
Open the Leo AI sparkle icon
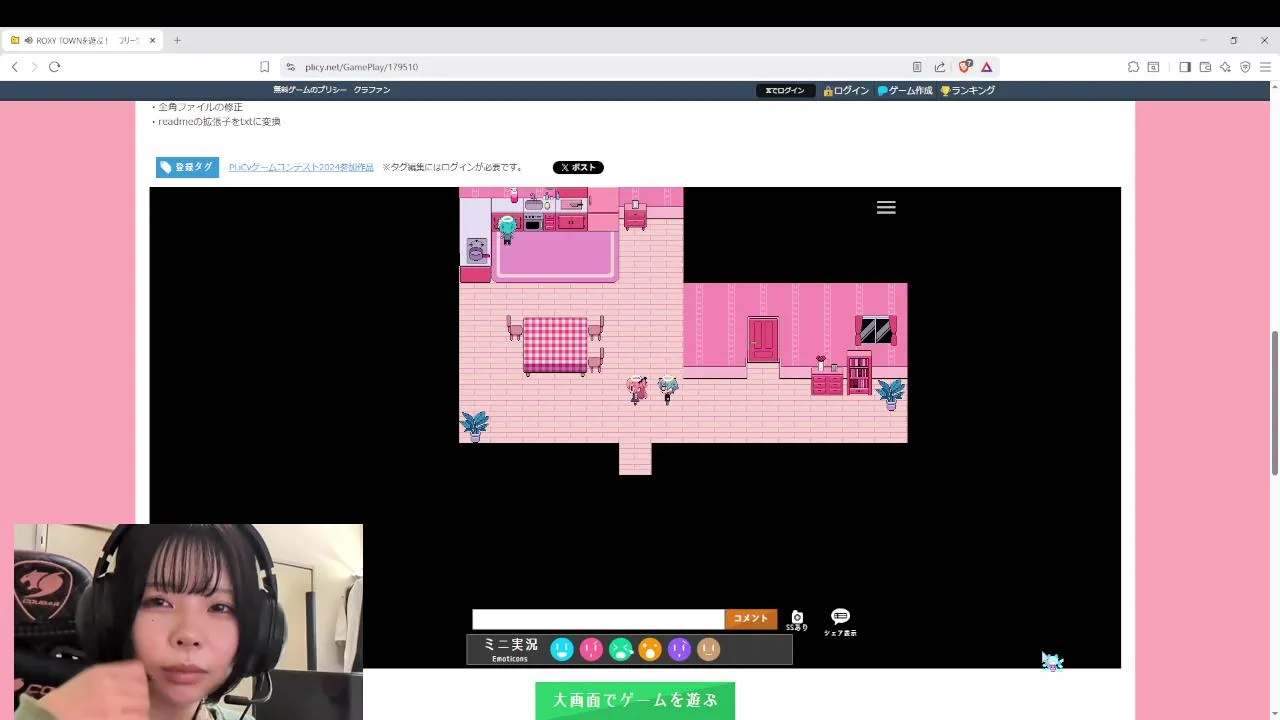[x=1225, y=67]
